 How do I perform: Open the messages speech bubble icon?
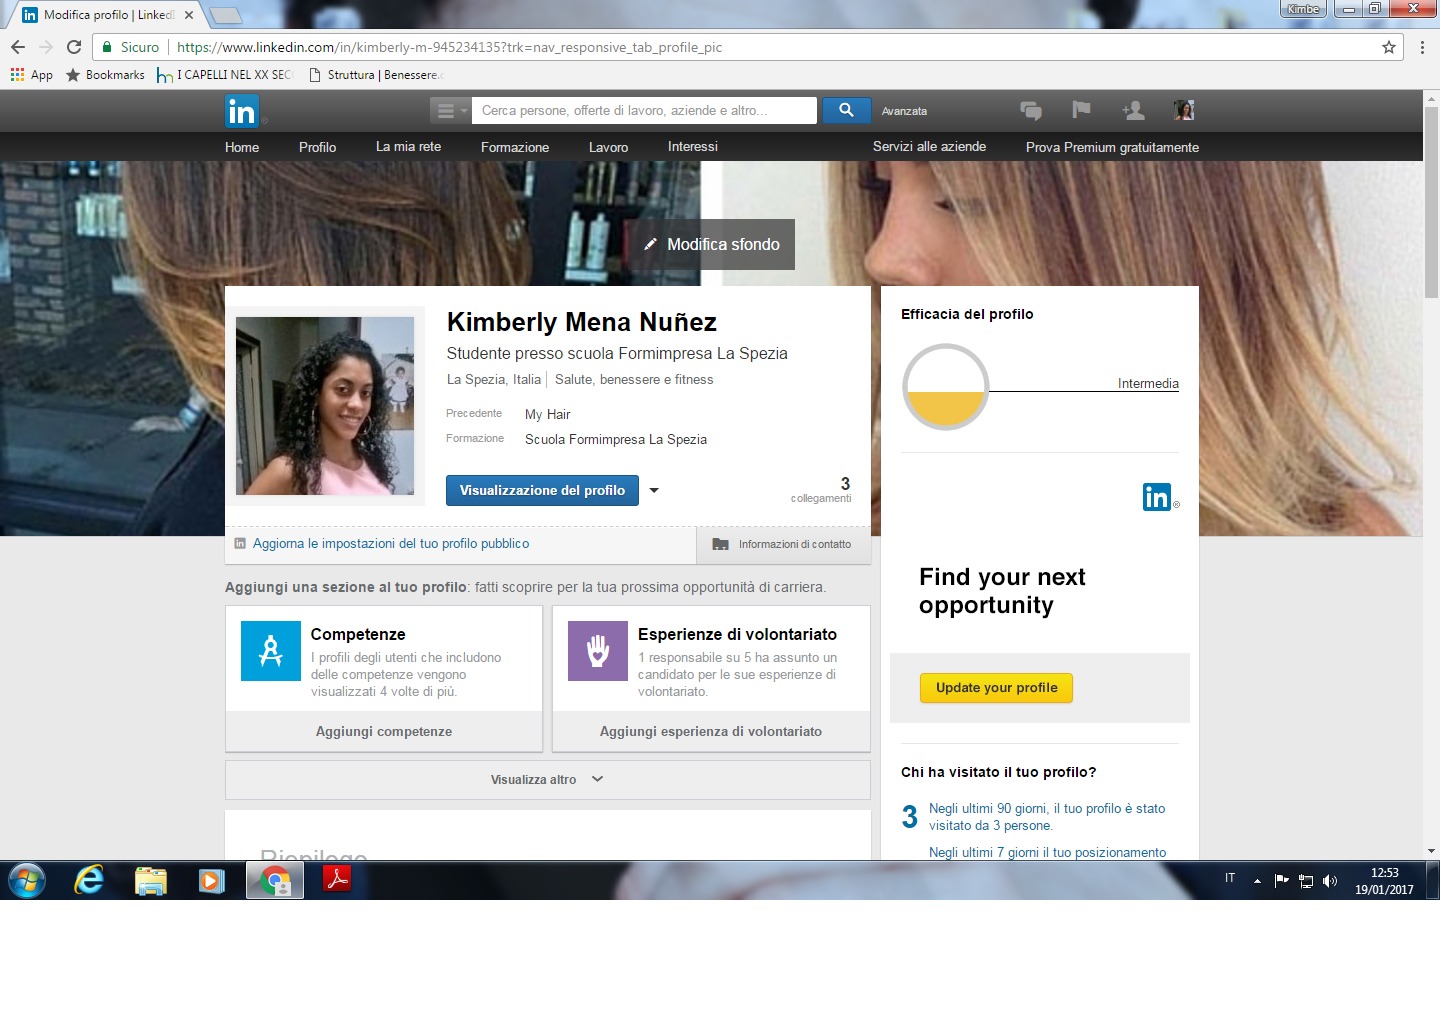[x=1031, y=110]
